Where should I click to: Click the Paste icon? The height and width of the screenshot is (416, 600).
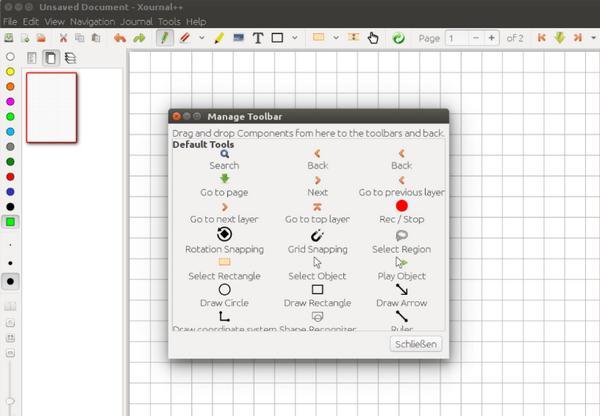click(96, 38)
